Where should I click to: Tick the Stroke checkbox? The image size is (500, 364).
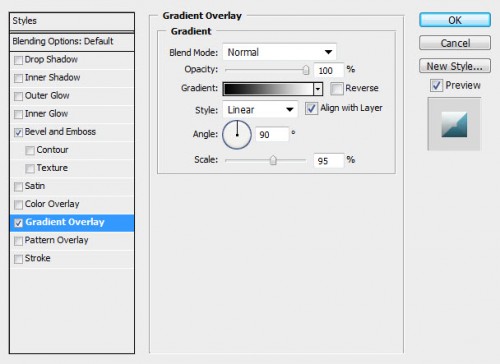(18, 259)
